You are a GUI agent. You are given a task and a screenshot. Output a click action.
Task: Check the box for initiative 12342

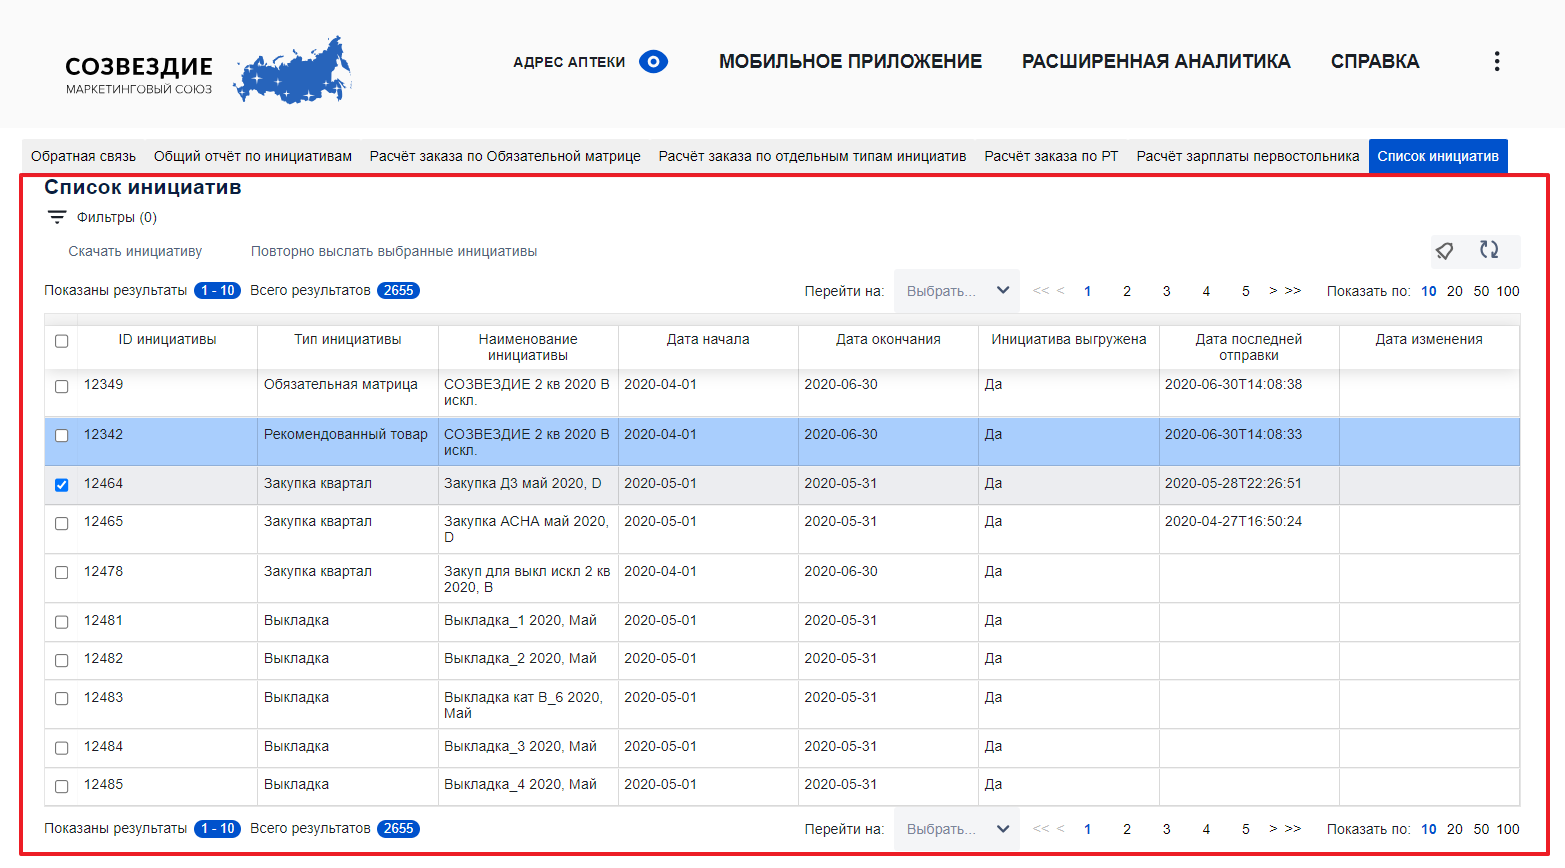[x=61, y=436]
